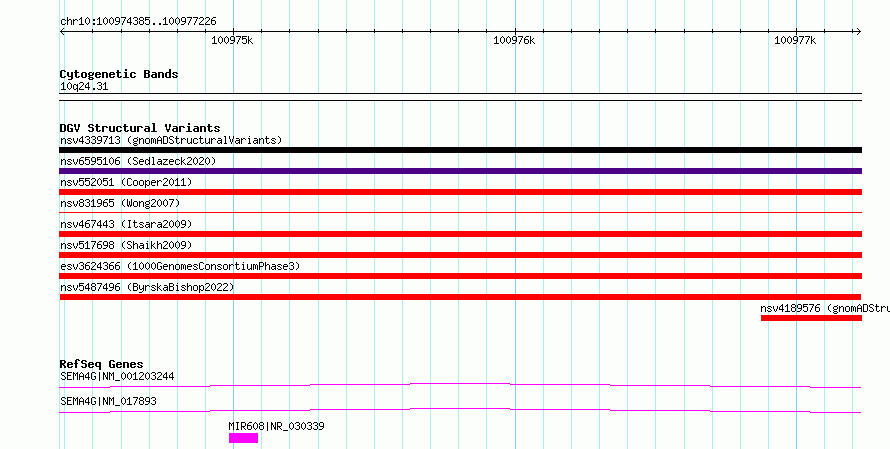Open variant nsv6595106 (Sedlazeck2020) label
This screenshot has width=890, height=449.
138,161
